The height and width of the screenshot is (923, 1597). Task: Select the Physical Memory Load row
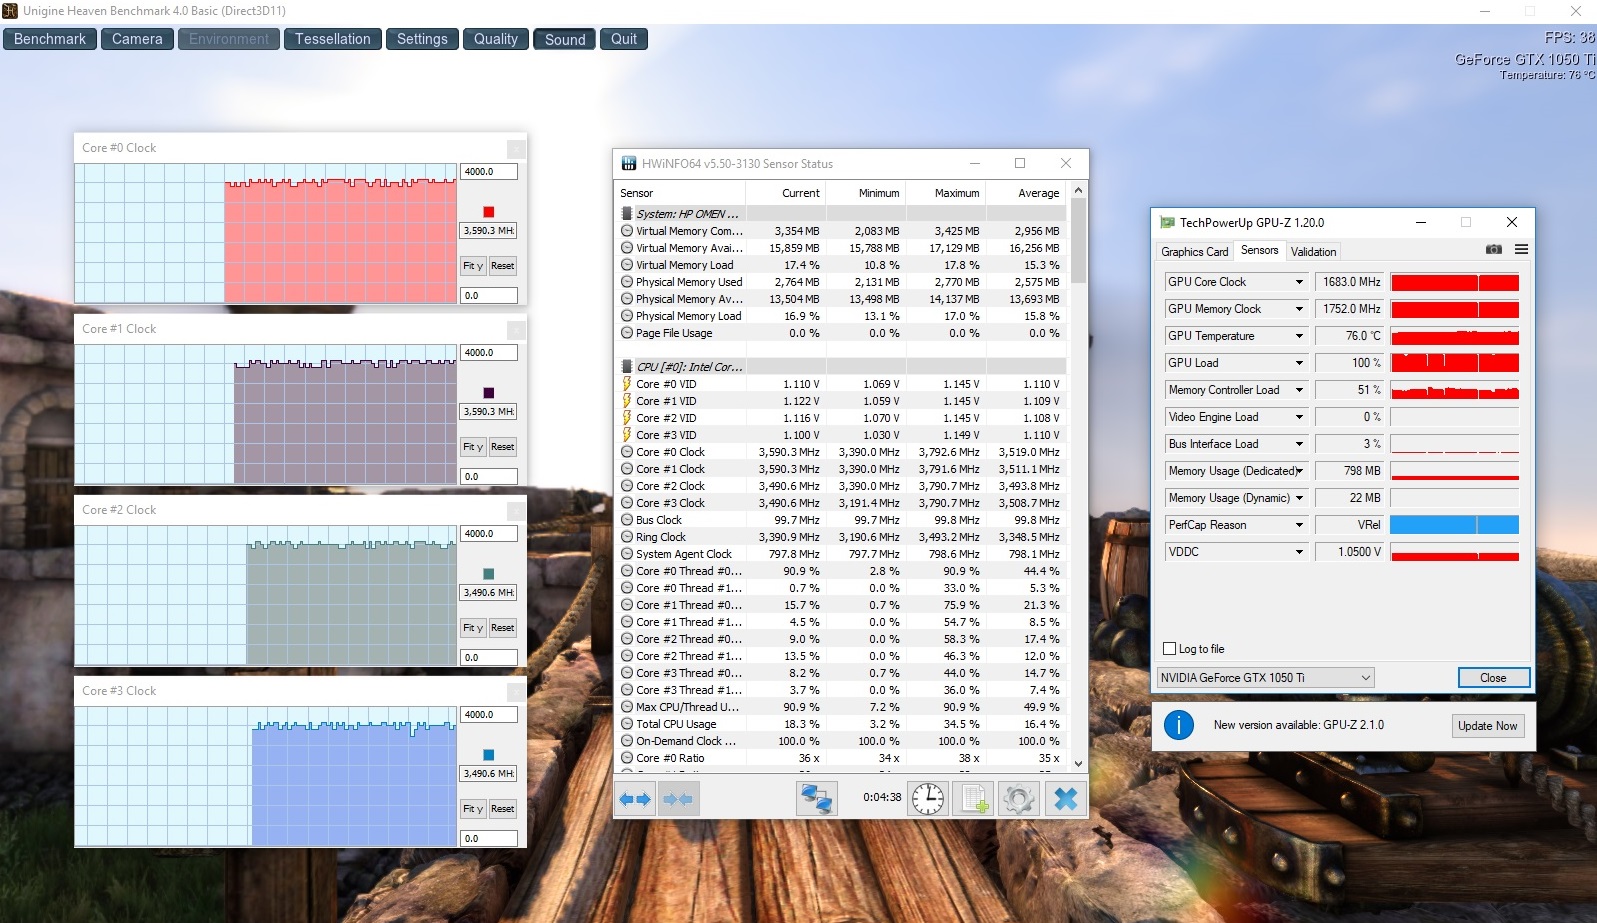click(841, 316)
